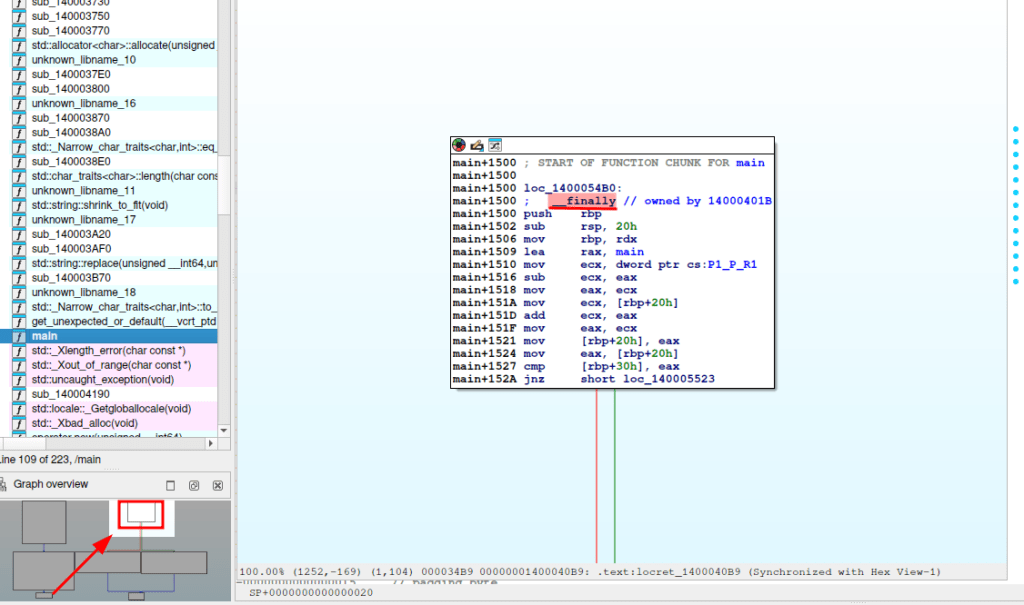This screenshot has width=1024, height=605.
Task: Click red viewport rectangle in graph overview
Action: tap(141, 515)
